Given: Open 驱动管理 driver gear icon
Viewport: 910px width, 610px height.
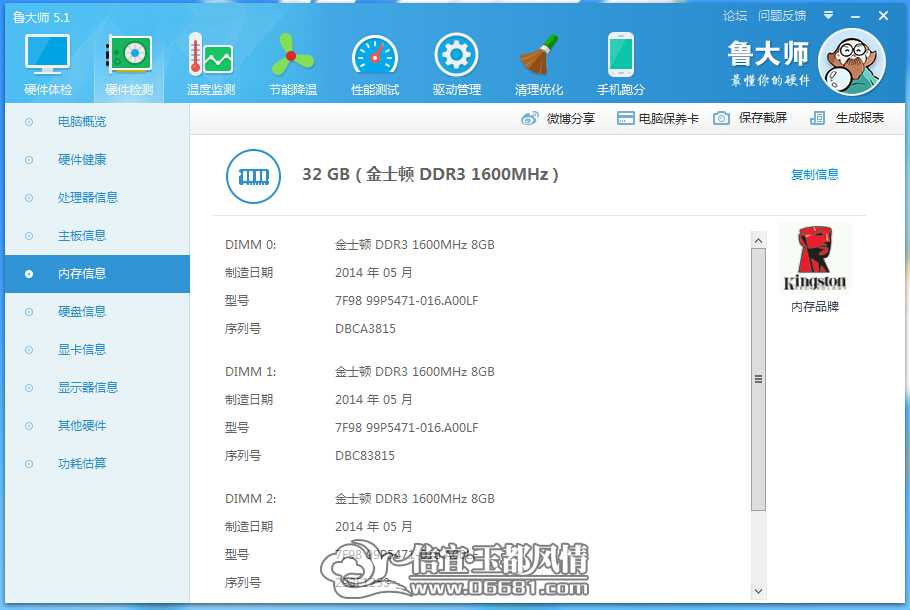Looking at the screenshot, I should [x=457, y=55].
